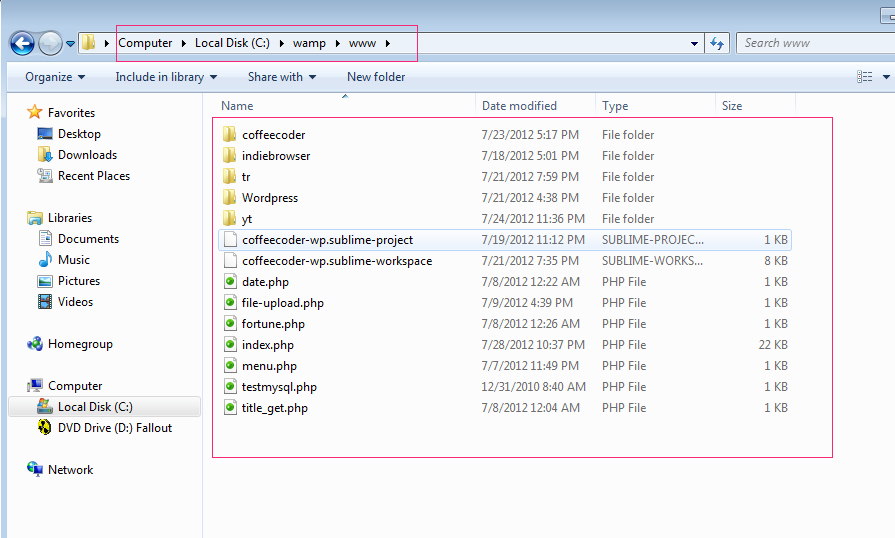Click the date 12/31/2010 8:40 AM
Screen dimensions: 895x538
533,387
